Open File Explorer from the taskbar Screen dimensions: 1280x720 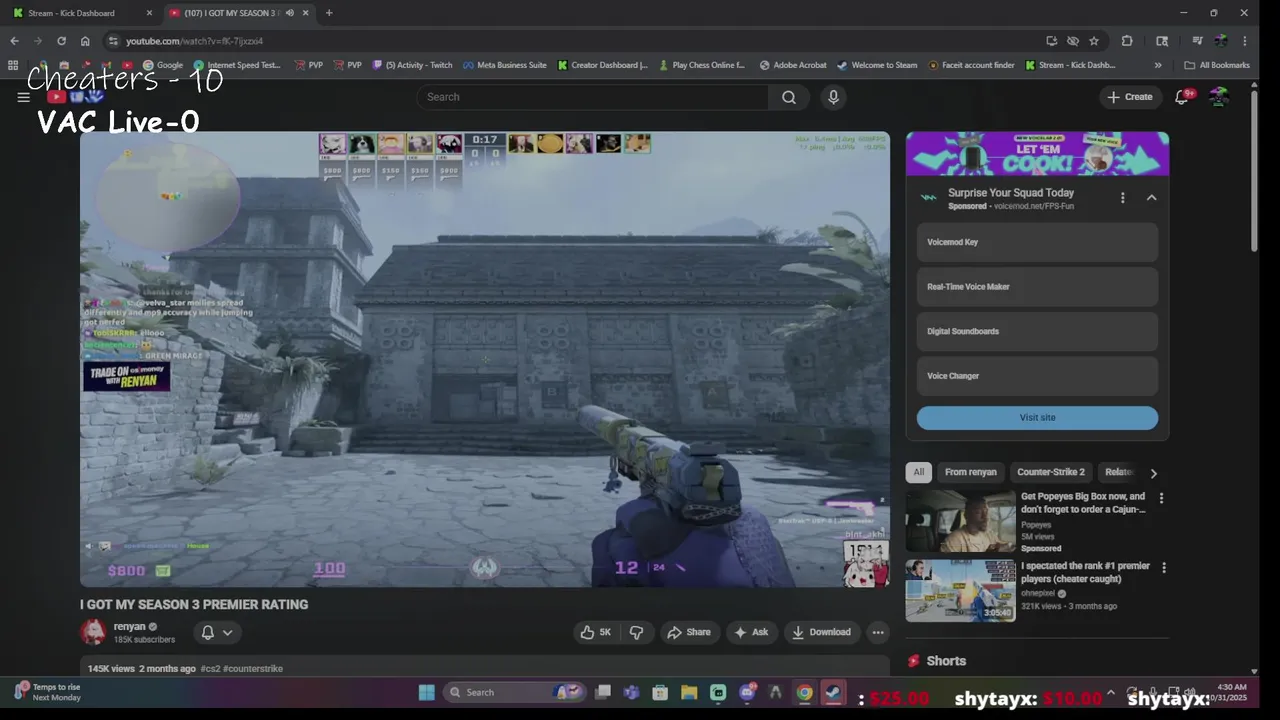pos(689,692)
